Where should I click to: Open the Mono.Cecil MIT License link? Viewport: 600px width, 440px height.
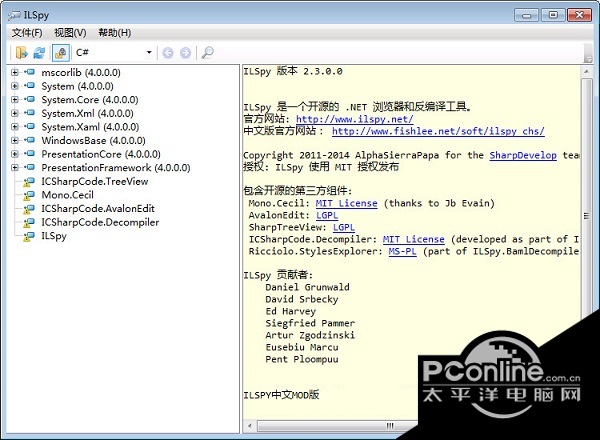pyautogui.click(x=346, y=203)
